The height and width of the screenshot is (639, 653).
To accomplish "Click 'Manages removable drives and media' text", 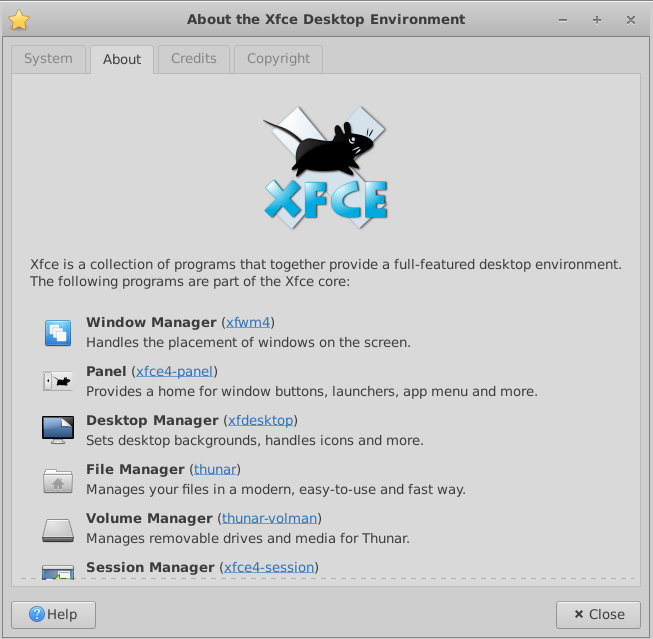I will click(248, 538).
